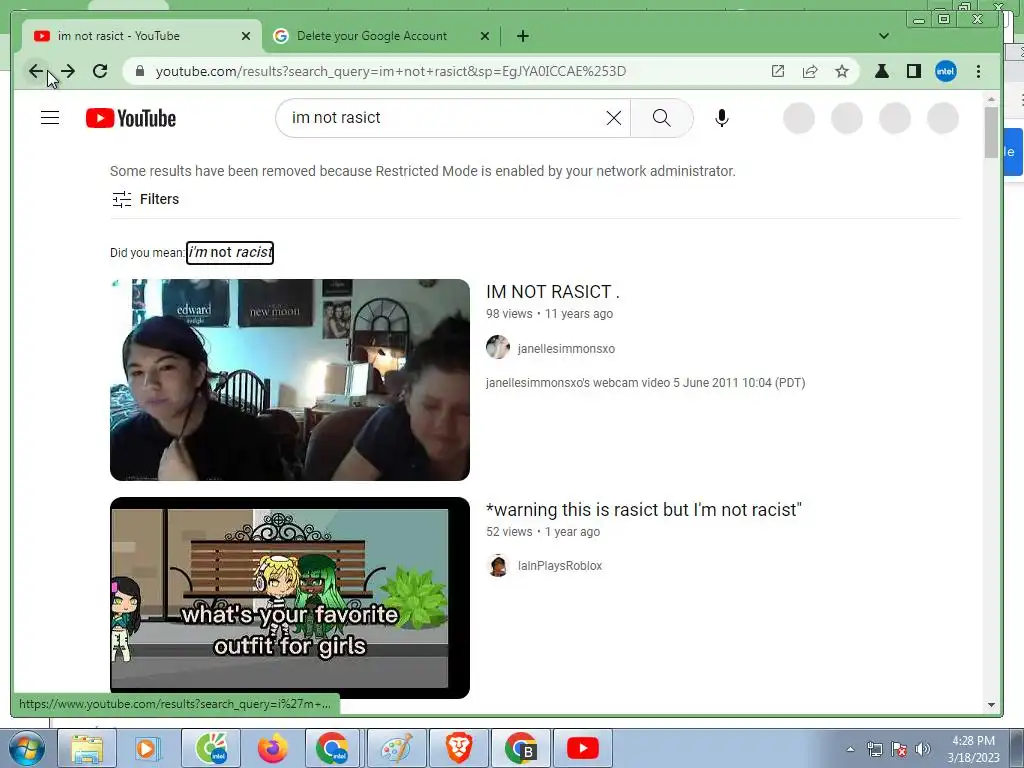Switch to 'Delete your Google Account' tab
The image size is (1024, 768).
[x=372, y=36]
